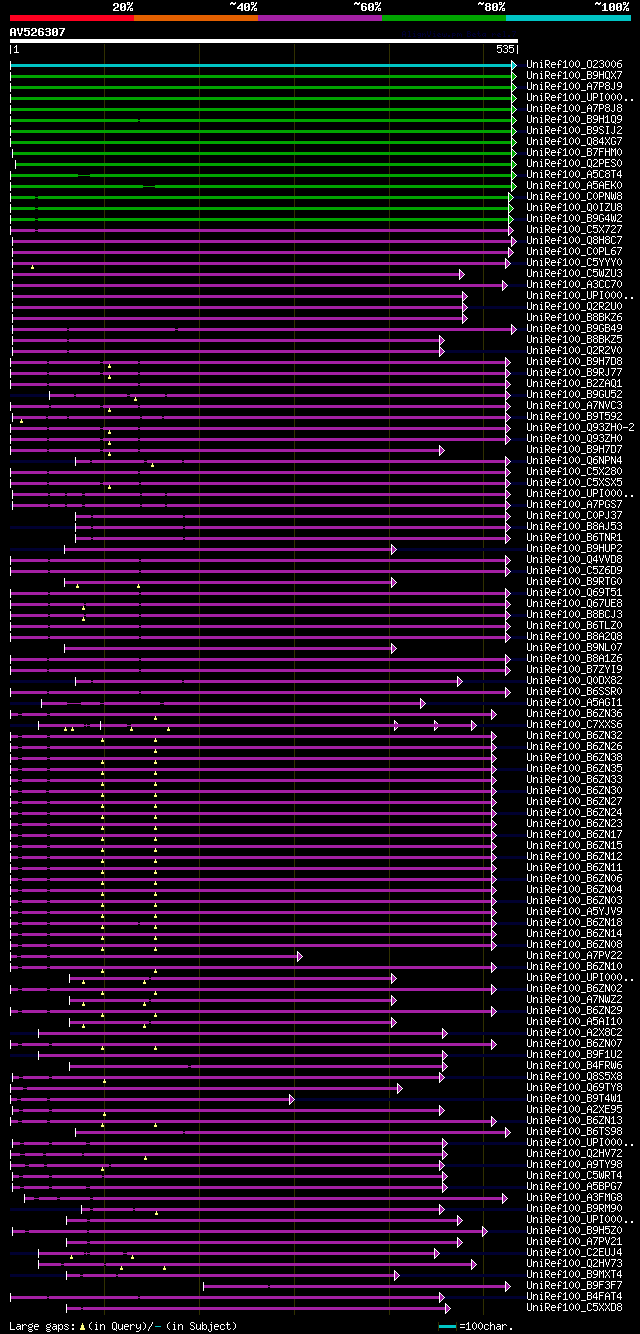
Task: Select the UniRef100_Q0DX82 entry
Action: pos(573,680)
